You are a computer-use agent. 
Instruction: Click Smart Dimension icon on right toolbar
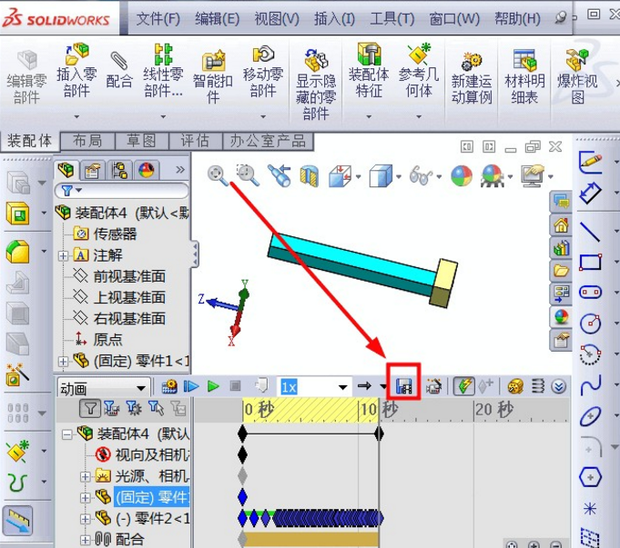click(x=590, y=193)
